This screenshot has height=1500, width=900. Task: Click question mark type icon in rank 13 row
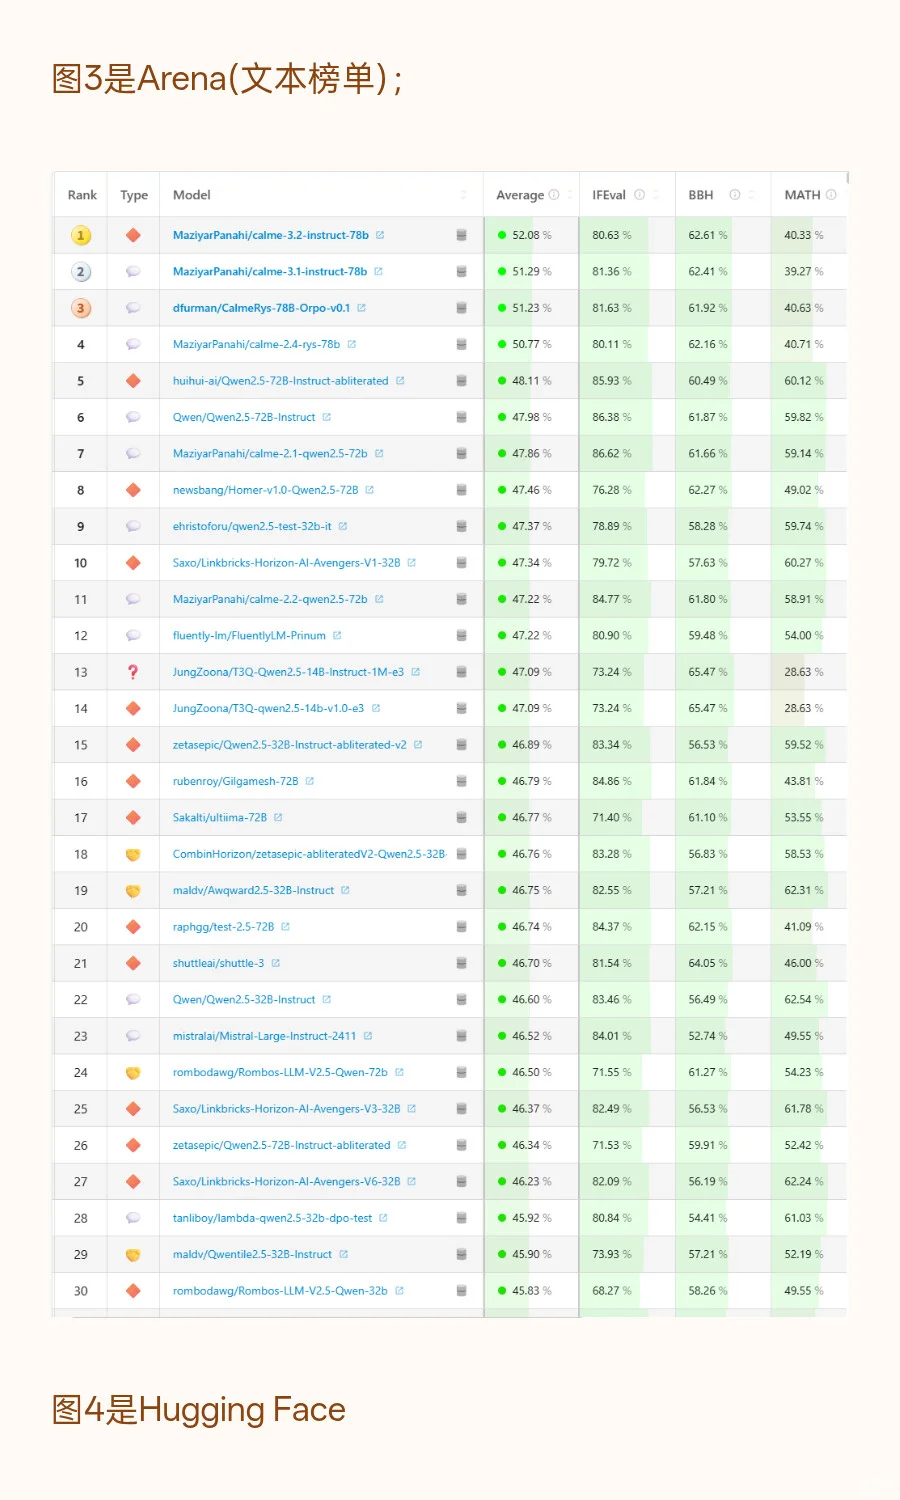click(x=133, y=672)
